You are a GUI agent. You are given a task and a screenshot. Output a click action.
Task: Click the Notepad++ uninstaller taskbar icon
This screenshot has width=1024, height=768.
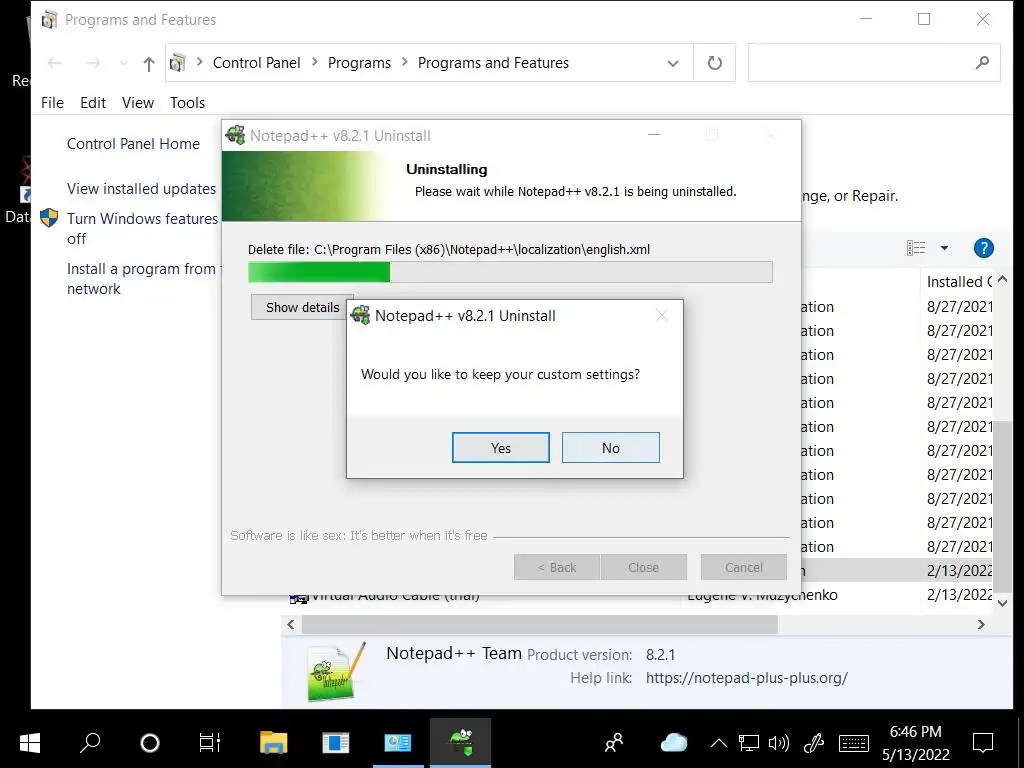pos(460,743)
